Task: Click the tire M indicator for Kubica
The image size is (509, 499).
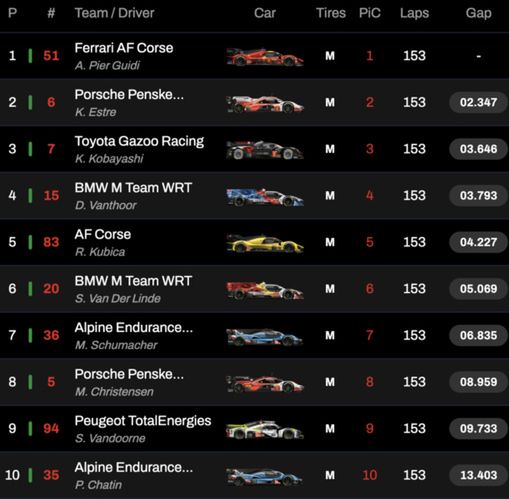Action: click(x=330, y=242)
